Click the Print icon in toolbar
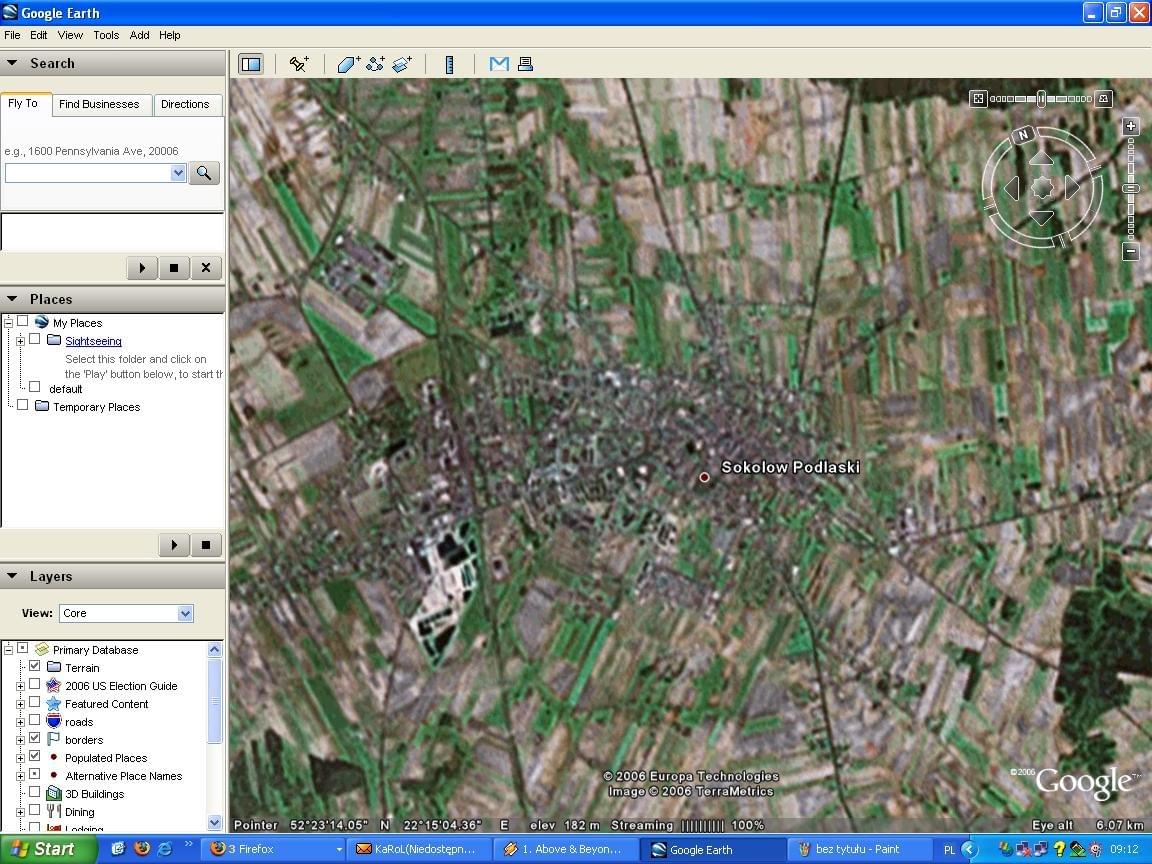Screen dimensions: 1152x864 (525, 64)
